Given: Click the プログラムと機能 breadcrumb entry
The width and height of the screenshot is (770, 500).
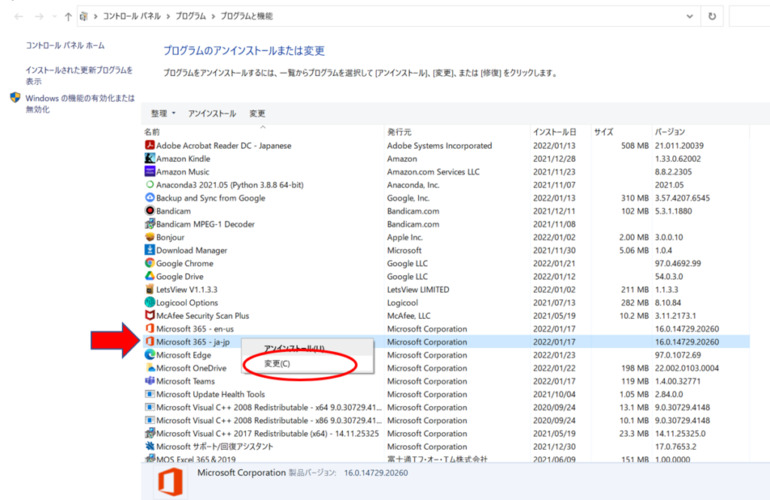Looking at the screenshot, I should [247, 16].
